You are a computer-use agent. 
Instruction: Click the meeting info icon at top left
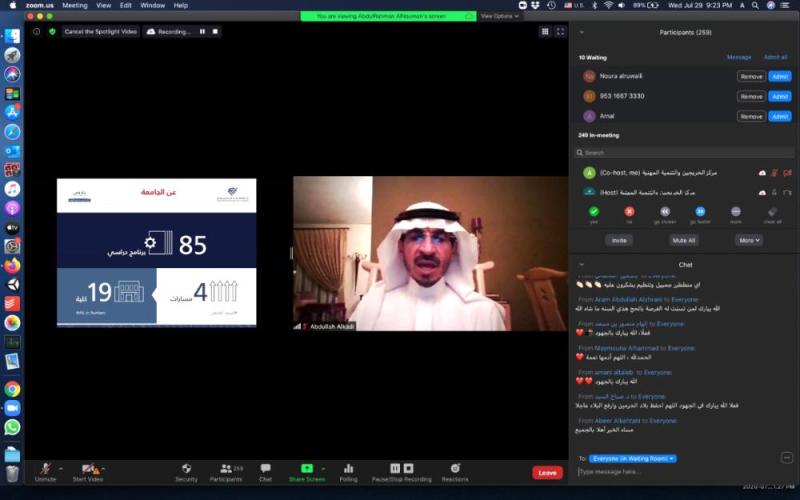tap(36, 32)
